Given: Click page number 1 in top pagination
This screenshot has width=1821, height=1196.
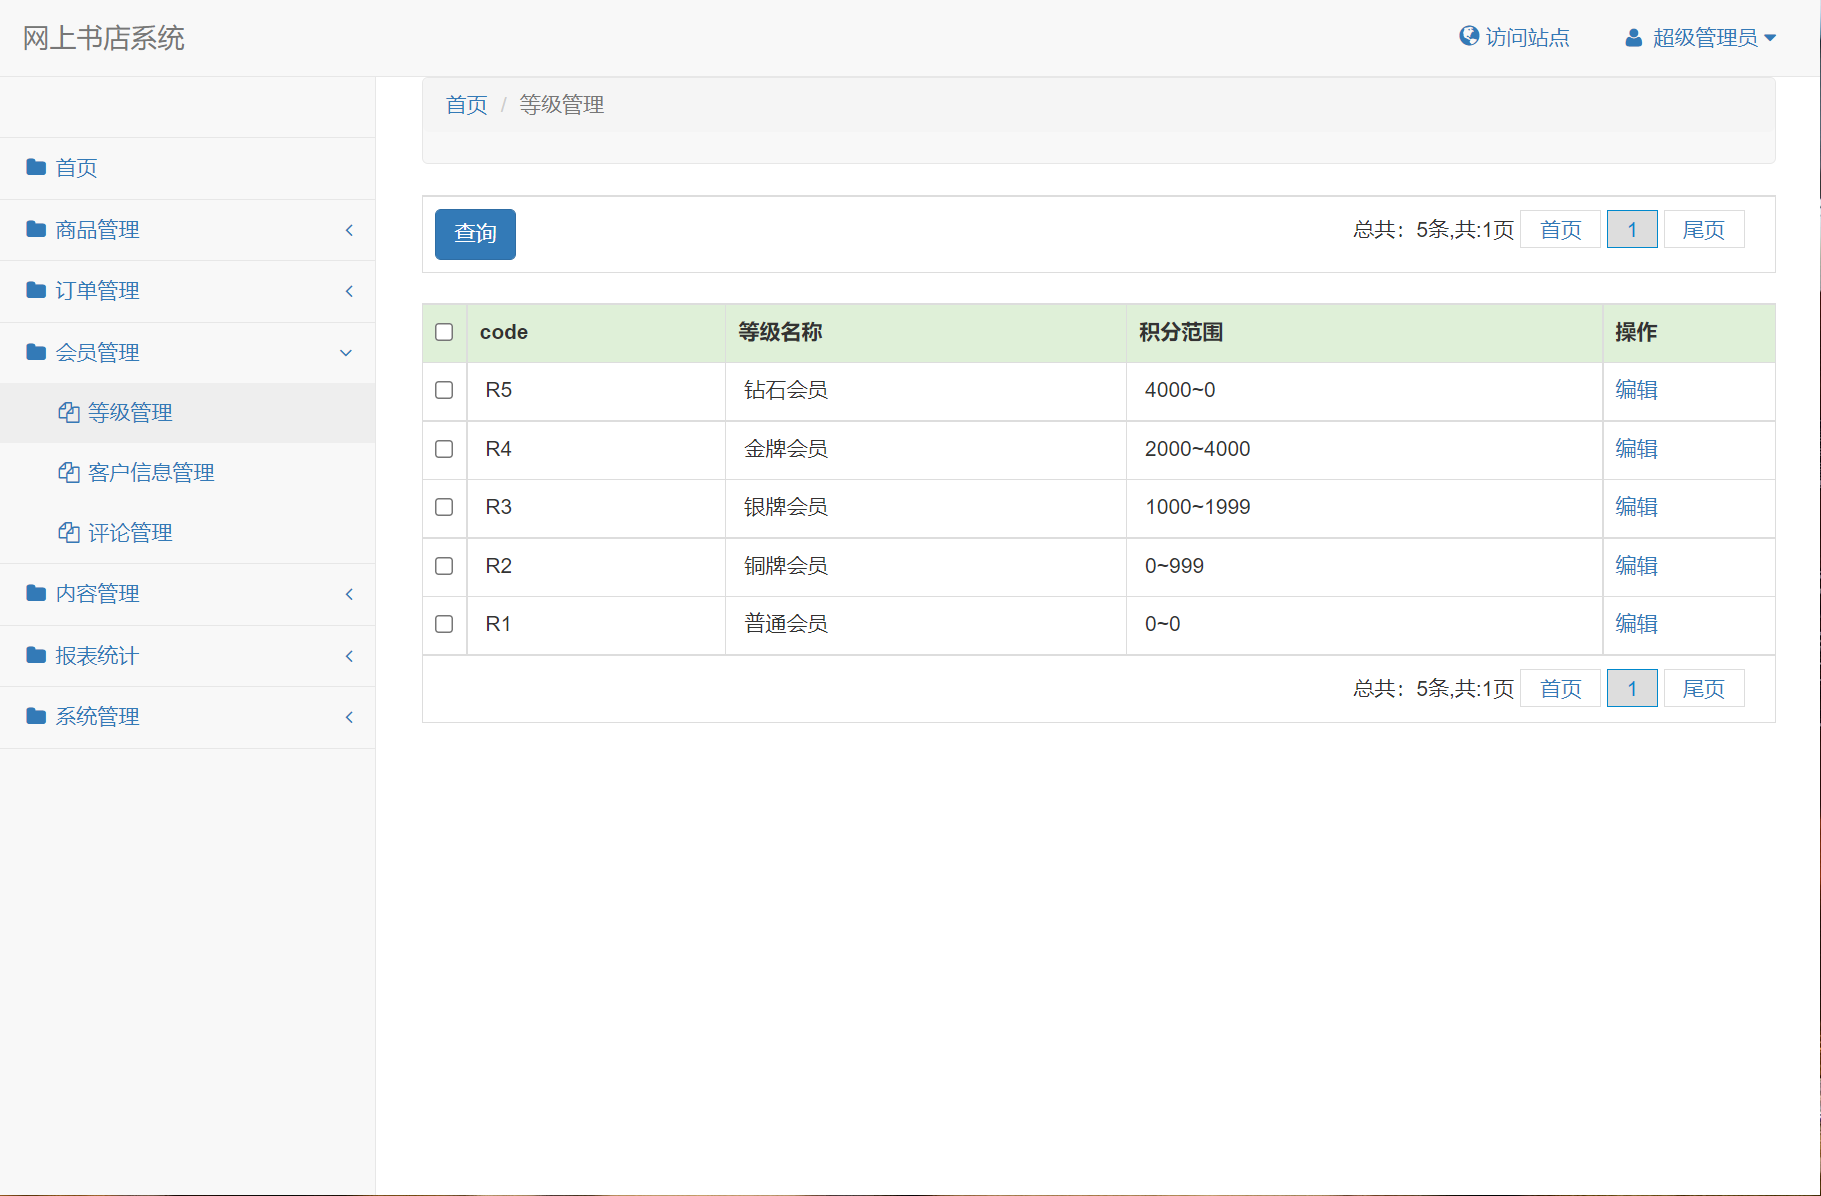Looking at the screenshot, I should tap(1632, 229).
